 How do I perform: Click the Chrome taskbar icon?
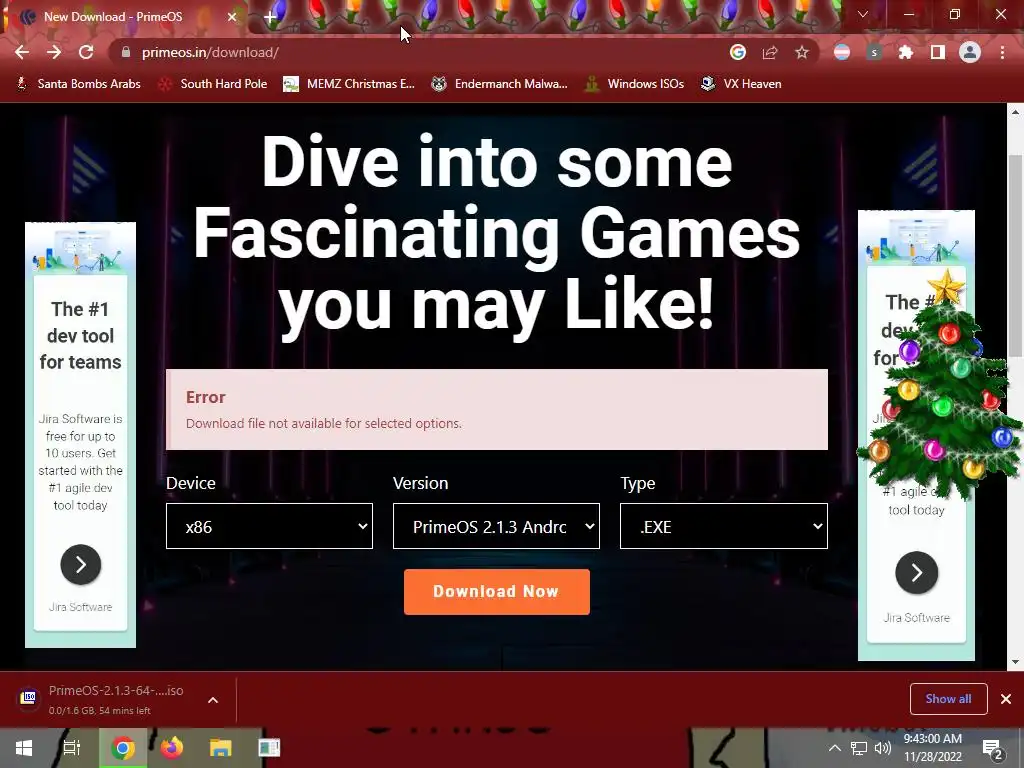[x=122, y=748]
